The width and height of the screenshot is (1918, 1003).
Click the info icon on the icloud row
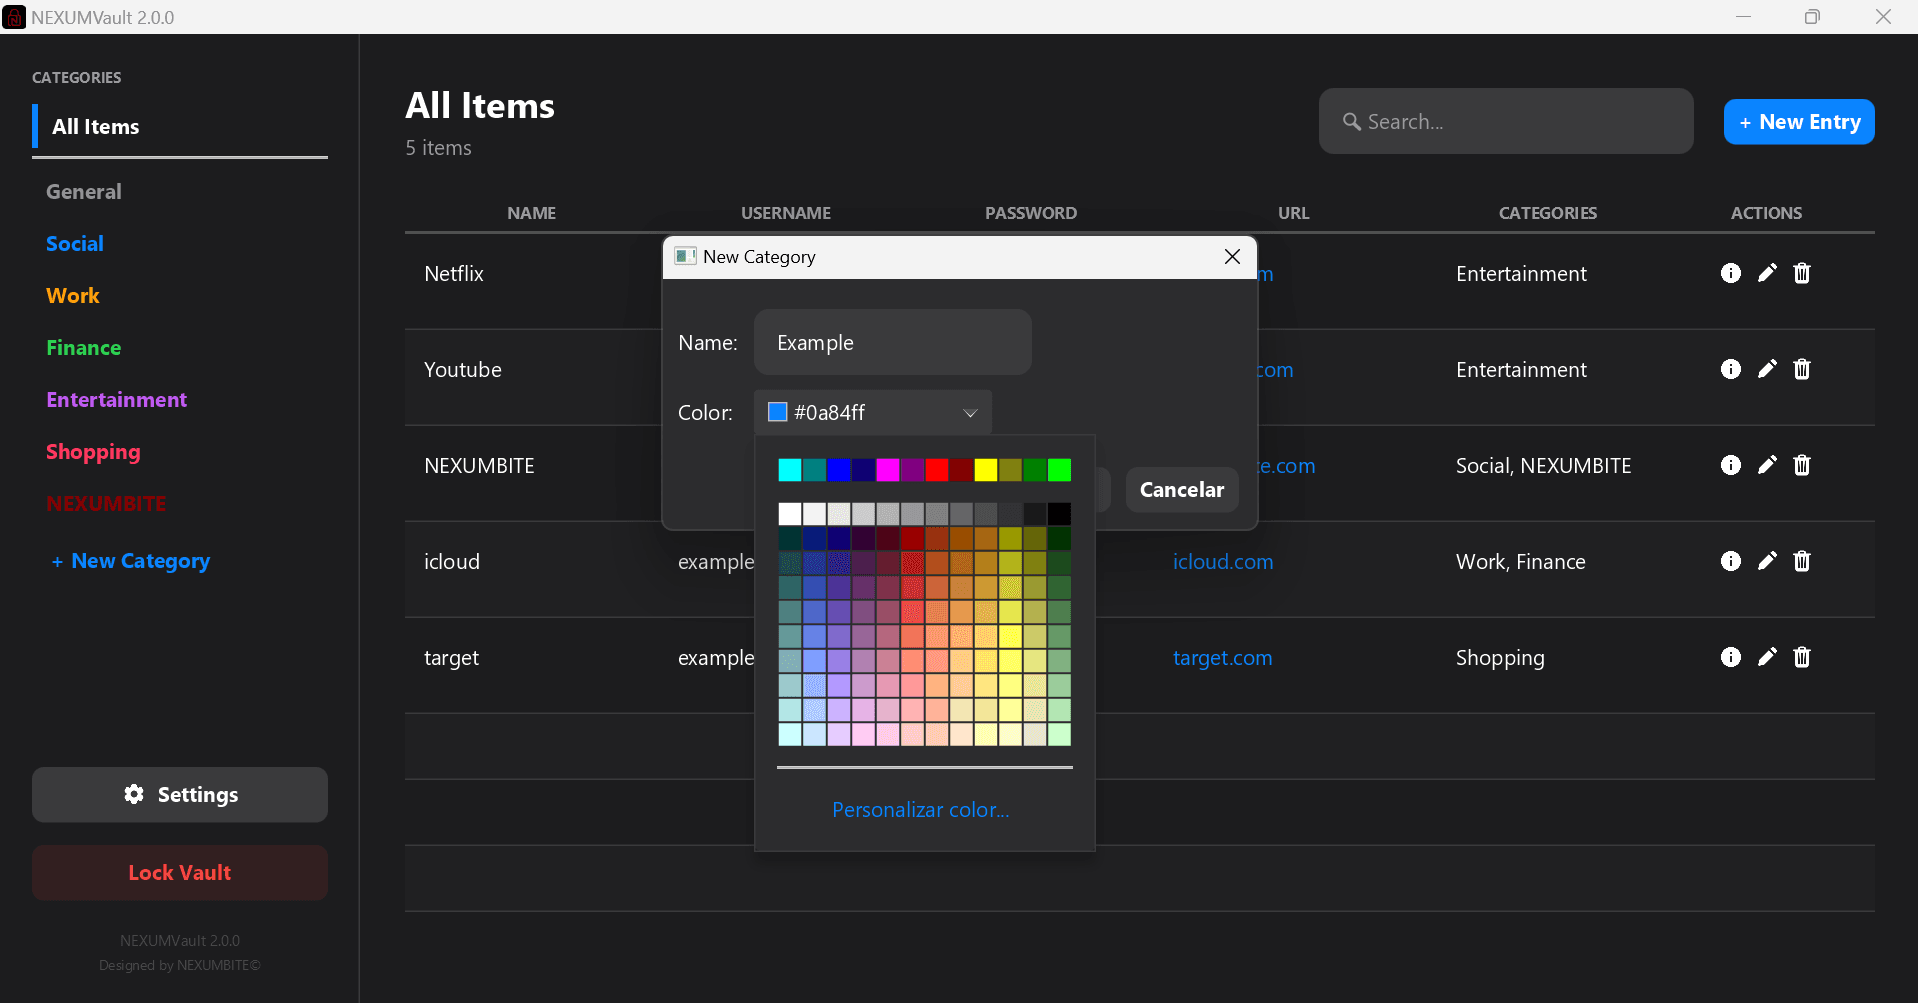tap(1731, 561)
